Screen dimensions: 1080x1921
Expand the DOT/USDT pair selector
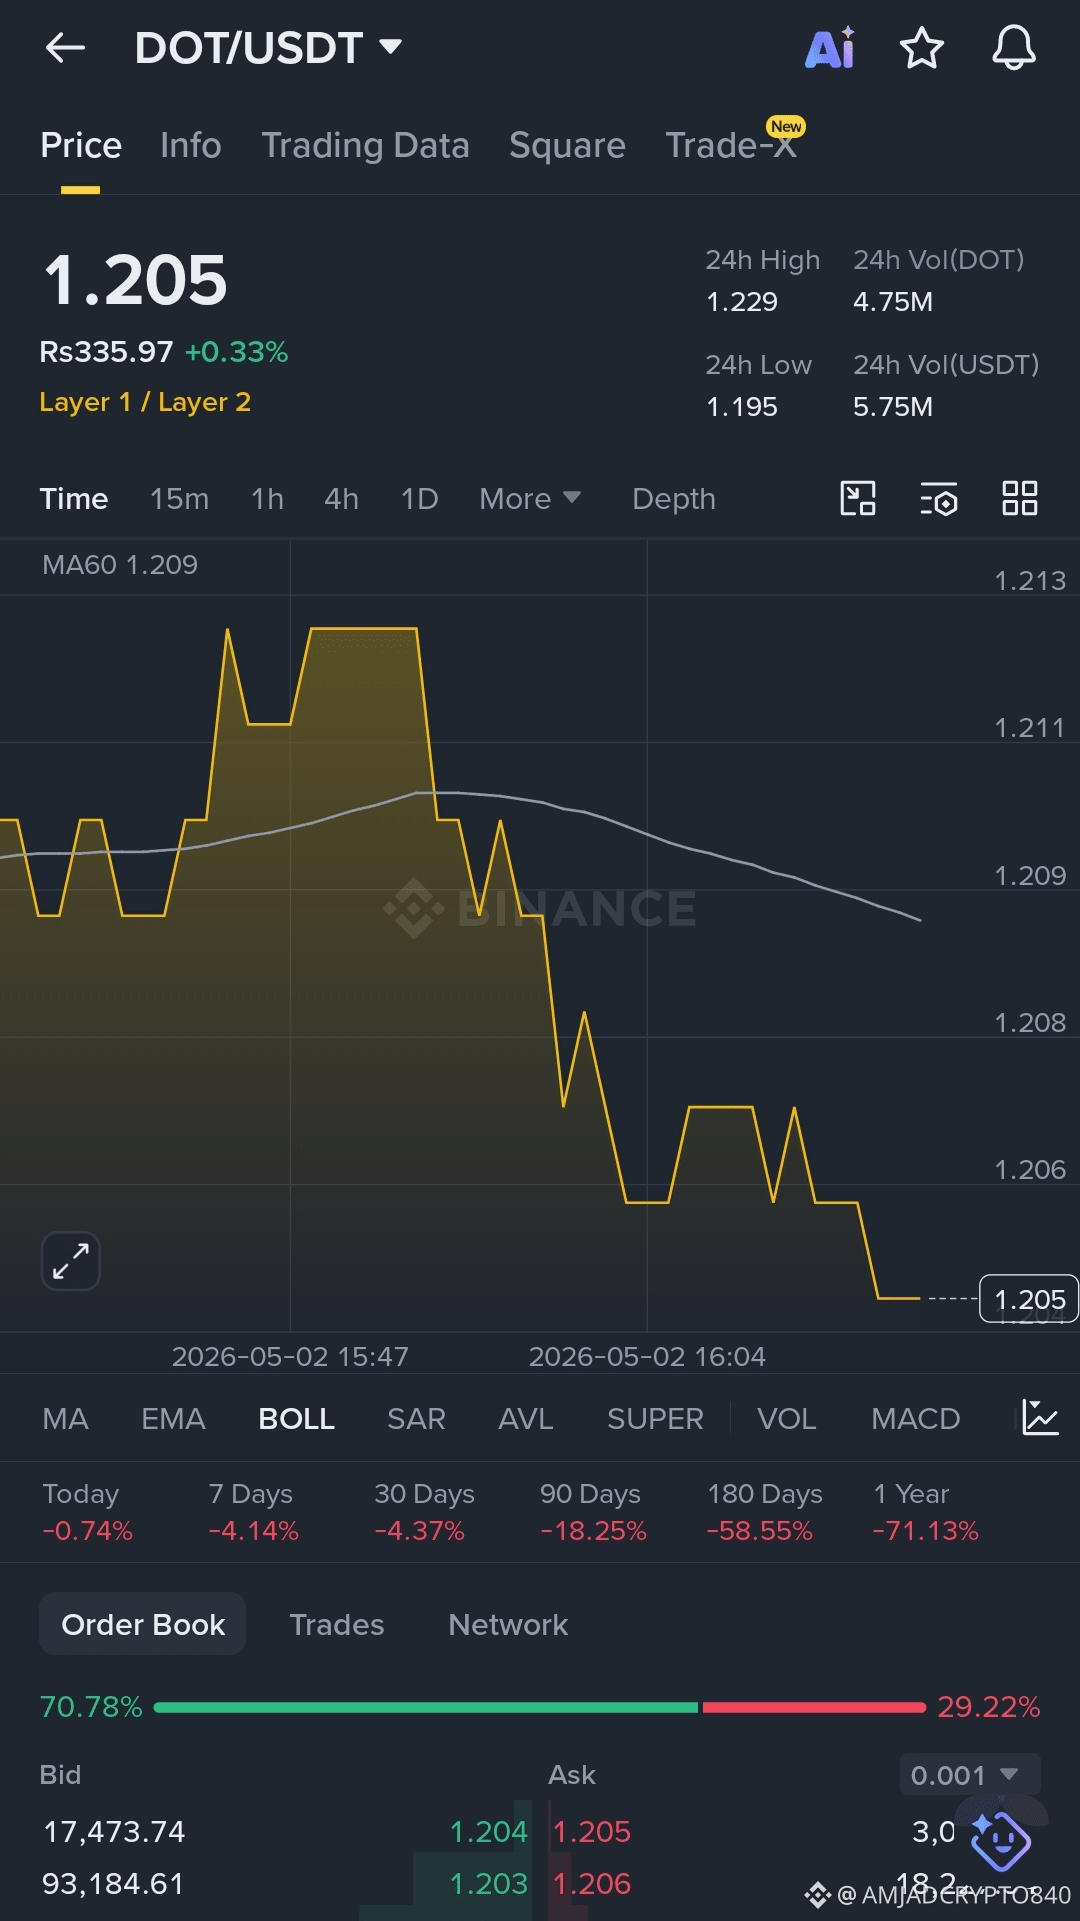tap(269, 47)
